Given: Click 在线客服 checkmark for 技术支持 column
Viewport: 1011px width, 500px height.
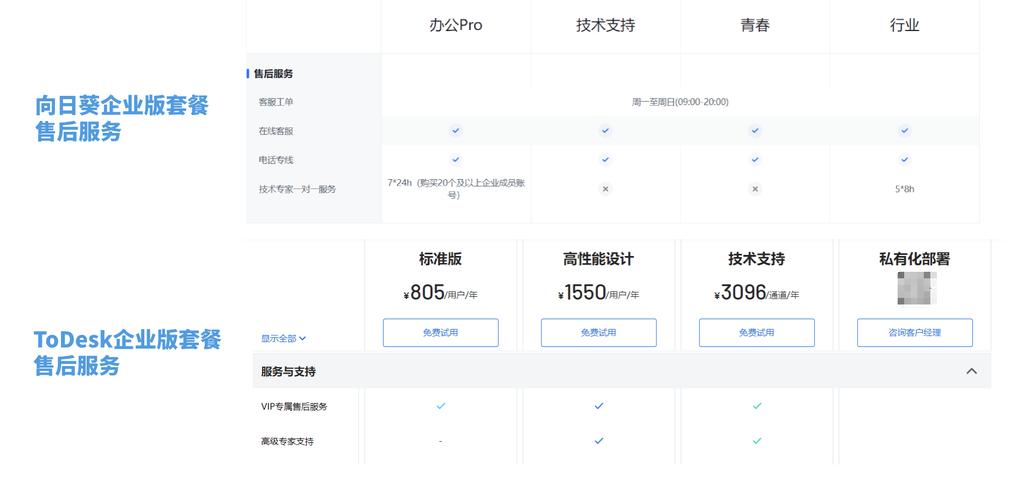Looking at the screenshot, I should point(605,130).
